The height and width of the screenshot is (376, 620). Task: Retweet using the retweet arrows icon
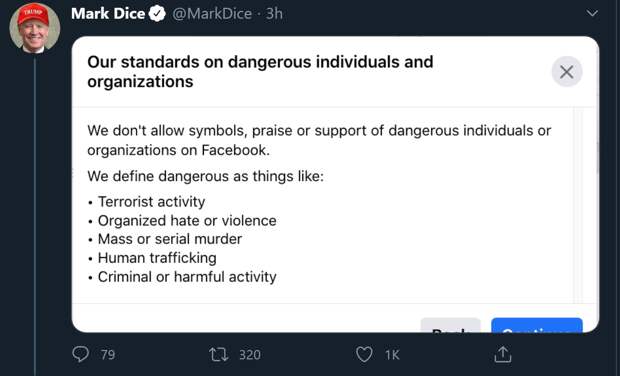click(x=219, y=355)
